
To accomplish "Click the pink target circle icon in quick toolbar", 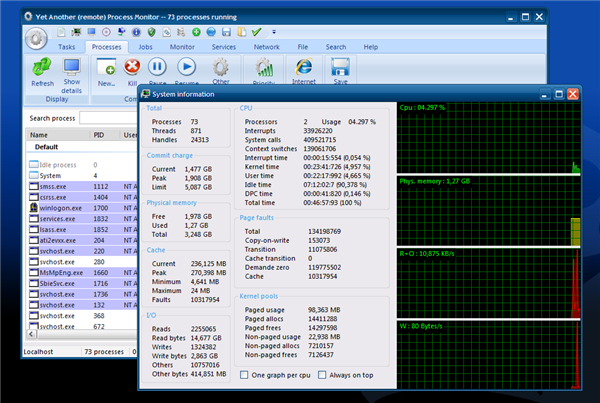I will coord(106,32).
